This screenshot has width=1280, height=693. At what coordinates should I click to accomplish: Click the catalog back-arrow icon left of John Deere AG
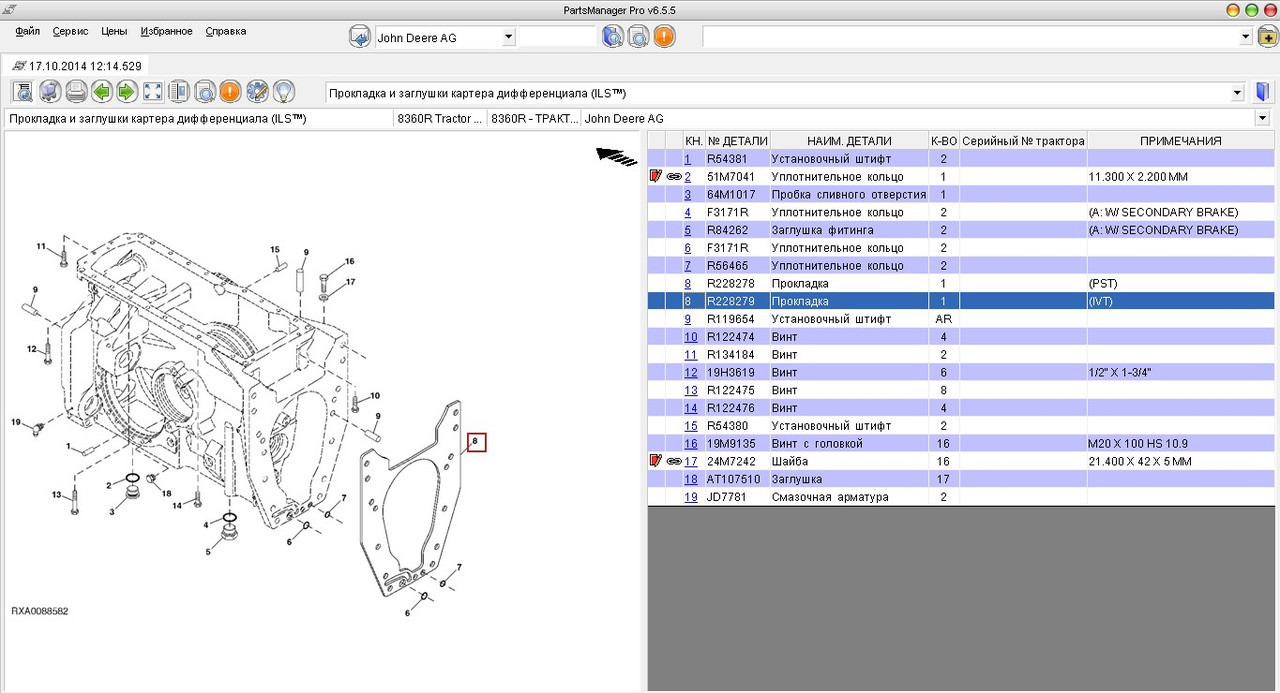(360, 37)
